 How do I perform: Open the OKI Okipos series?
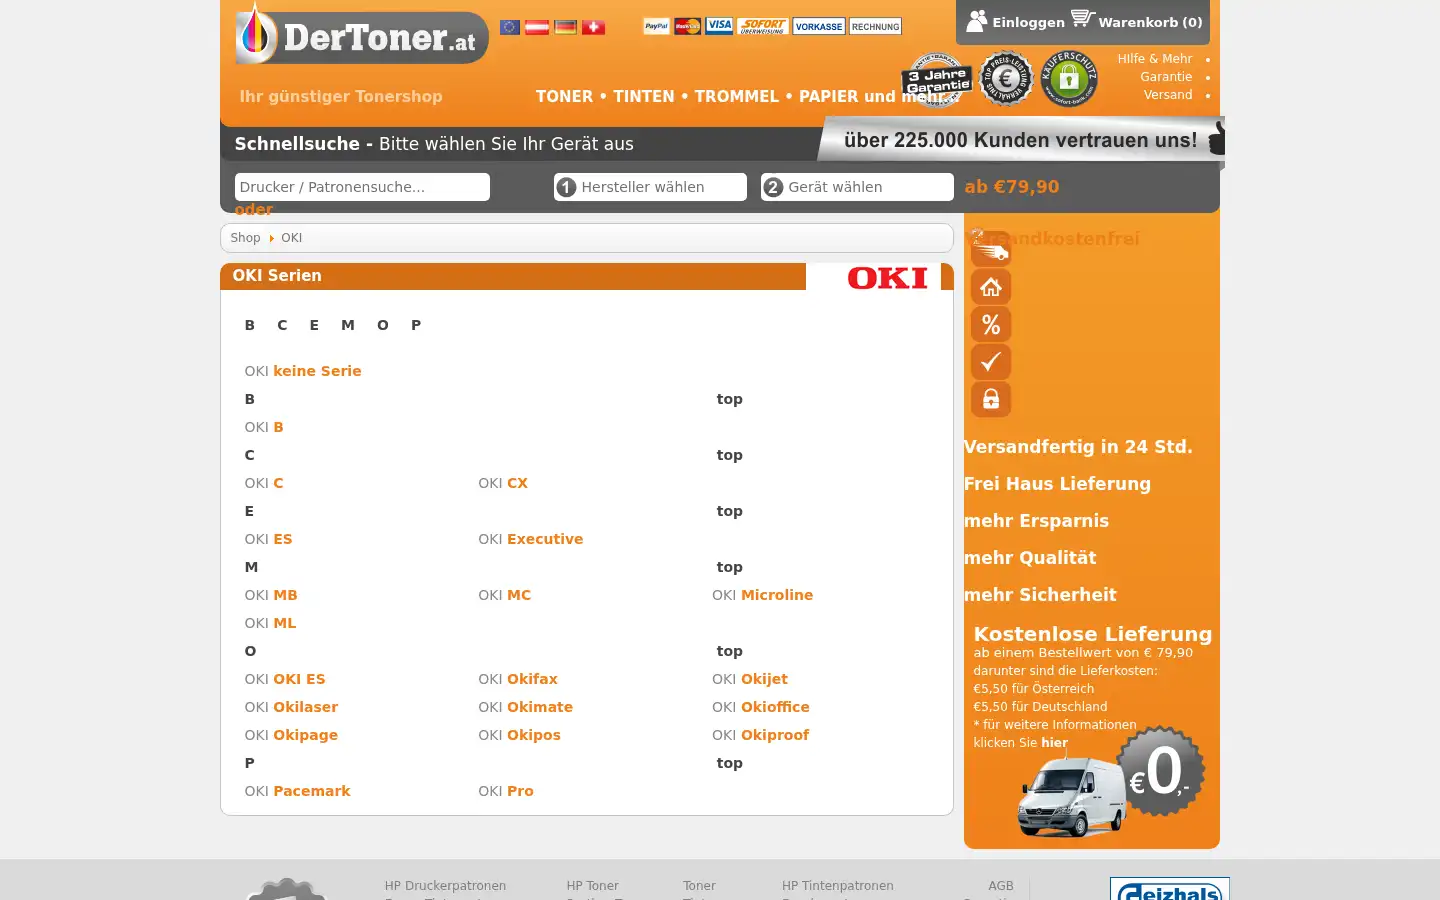(x=519, y=735)
